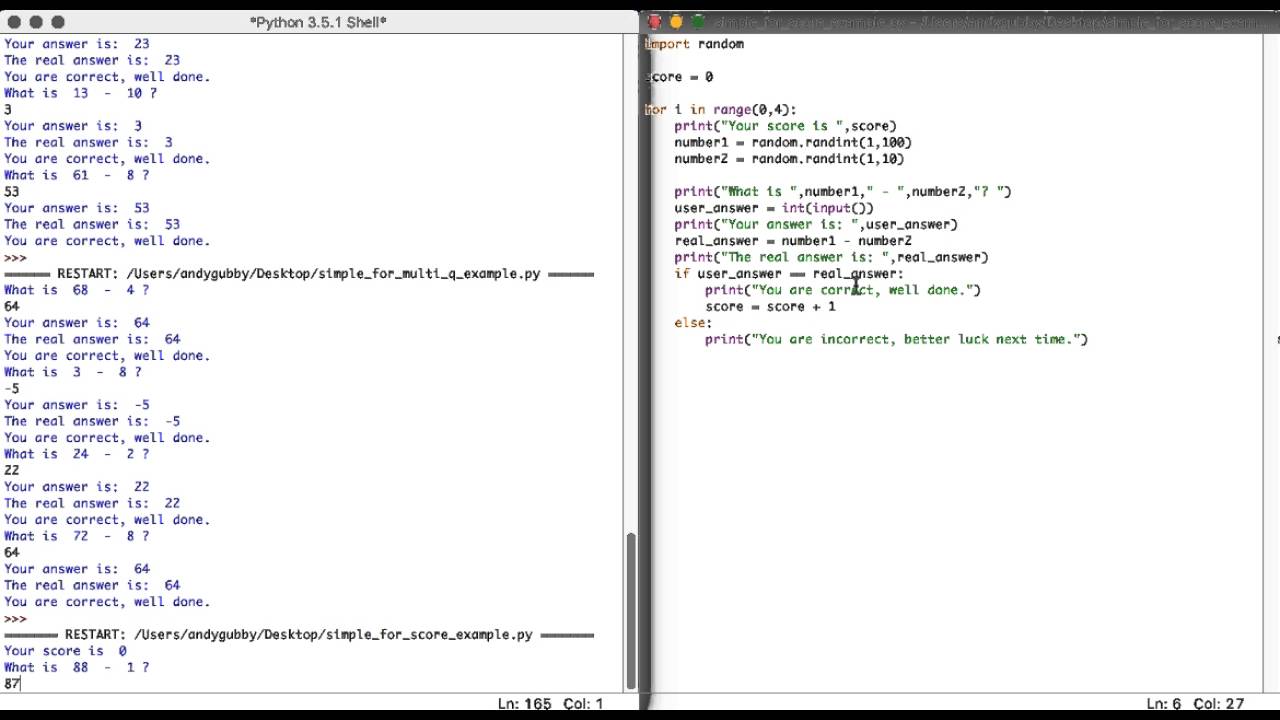
Task: Click the 'real_answer = number1 - number2' line
Action: [x=792, y=241]
